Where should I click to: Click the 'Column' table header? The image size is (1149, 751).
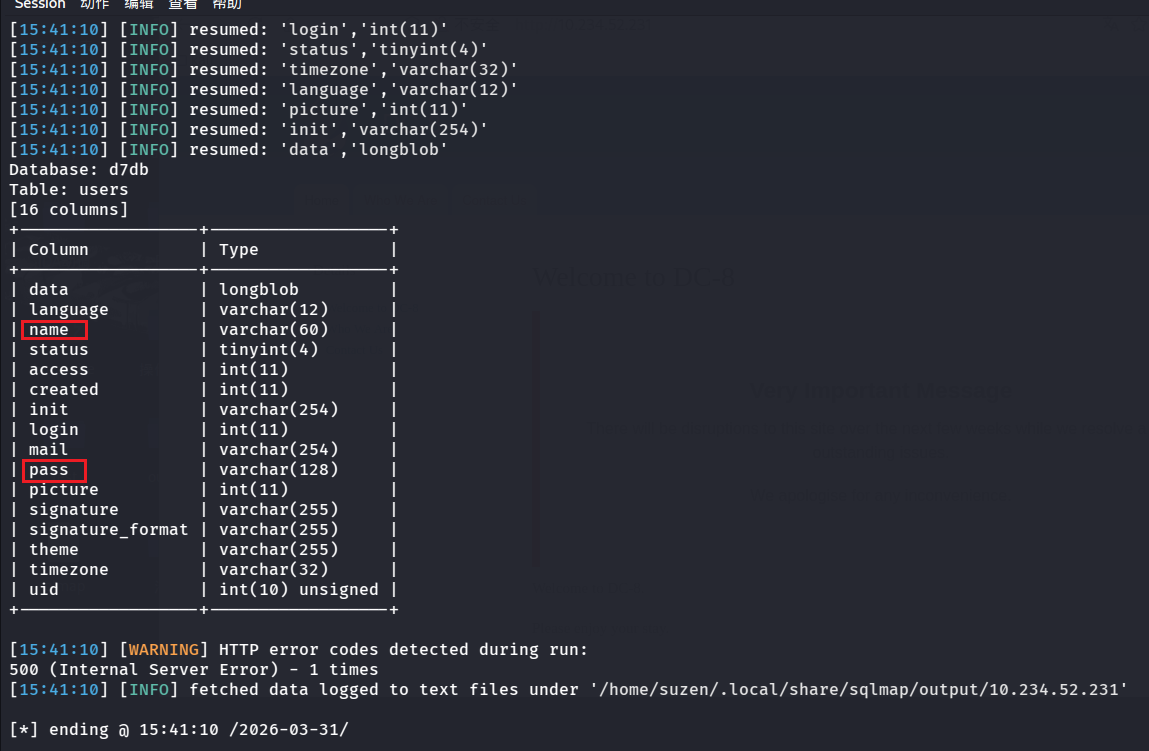click(58, 249)
